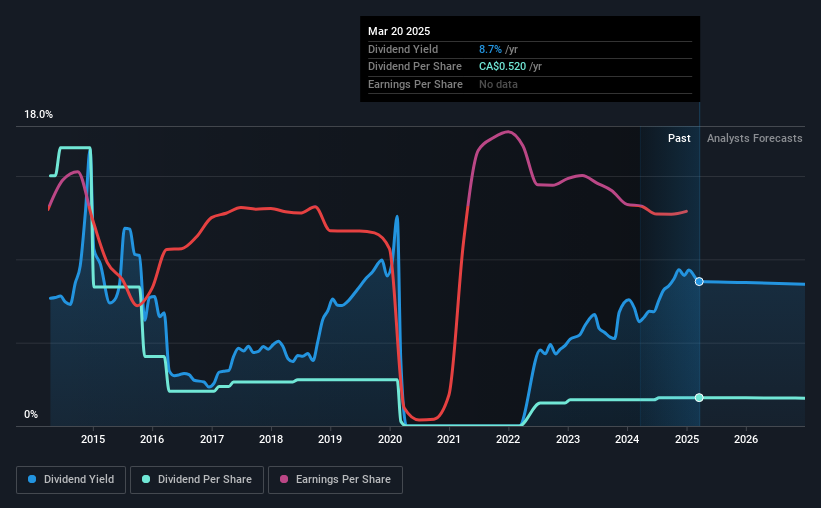Click the 2025 x-axis label
The height and width of the screenshot is (508, 821).
(687, 439)
